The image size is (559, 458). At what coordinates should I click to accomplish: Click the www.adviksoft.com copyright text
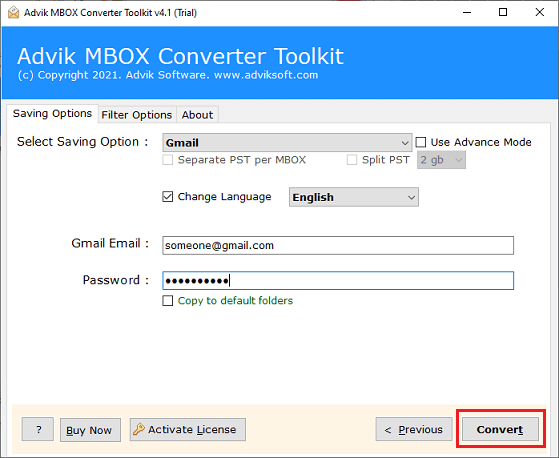pyautogui.click(x=266, y=75)
